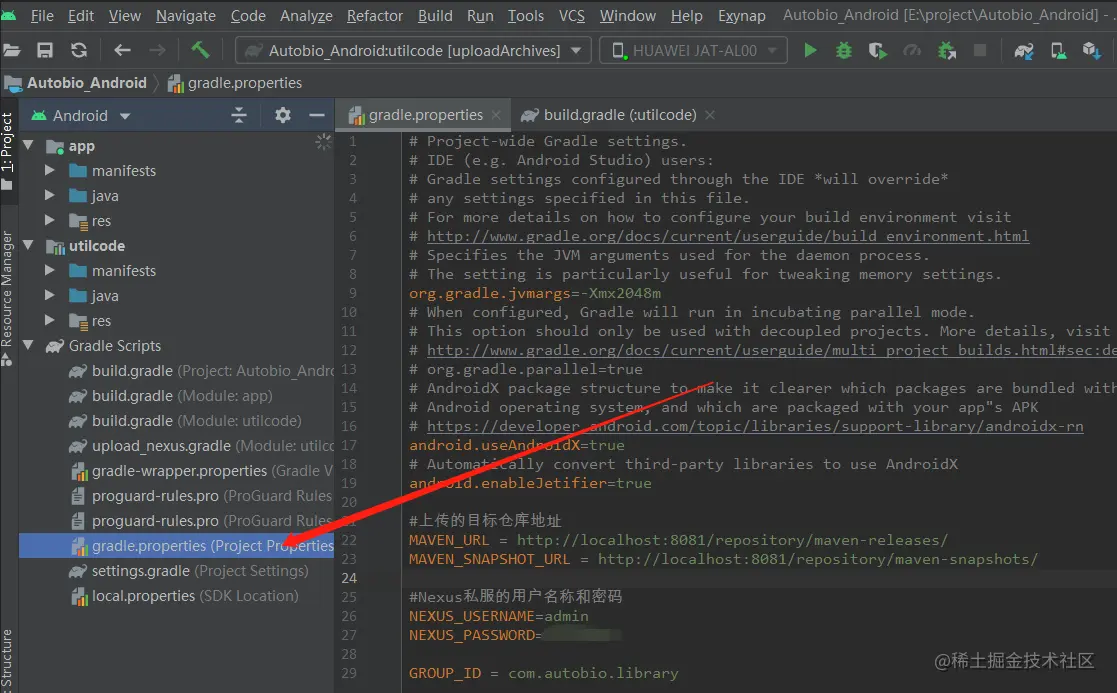Expand java folder under app
The height and width of the screenshot is (693, 1117).
(x=49, y=195)
